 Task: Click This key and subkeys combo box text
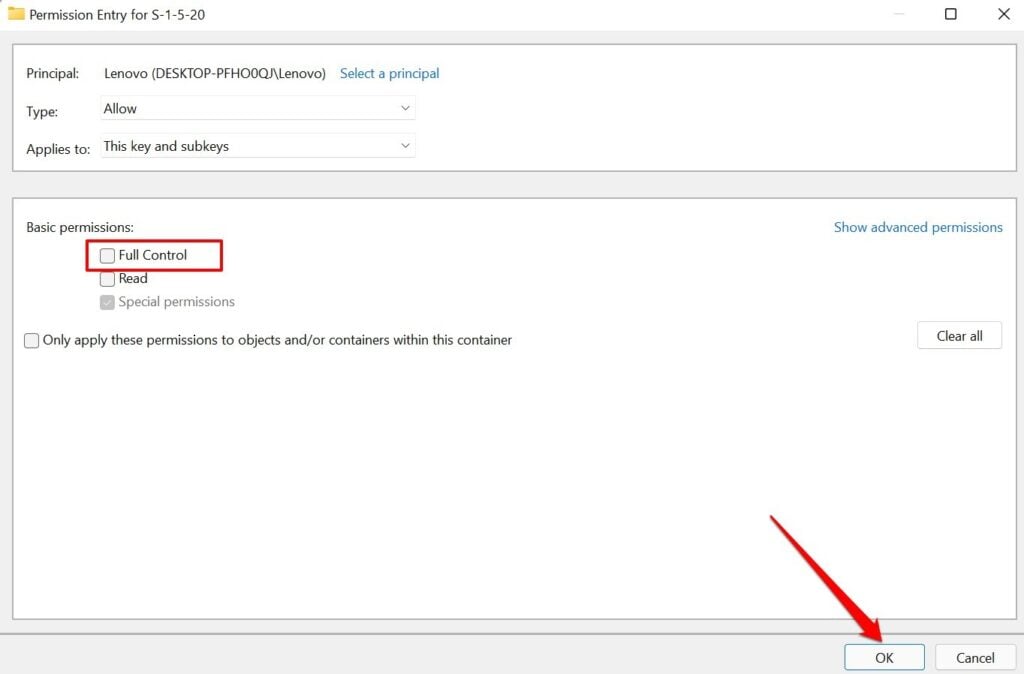point(166,146)
